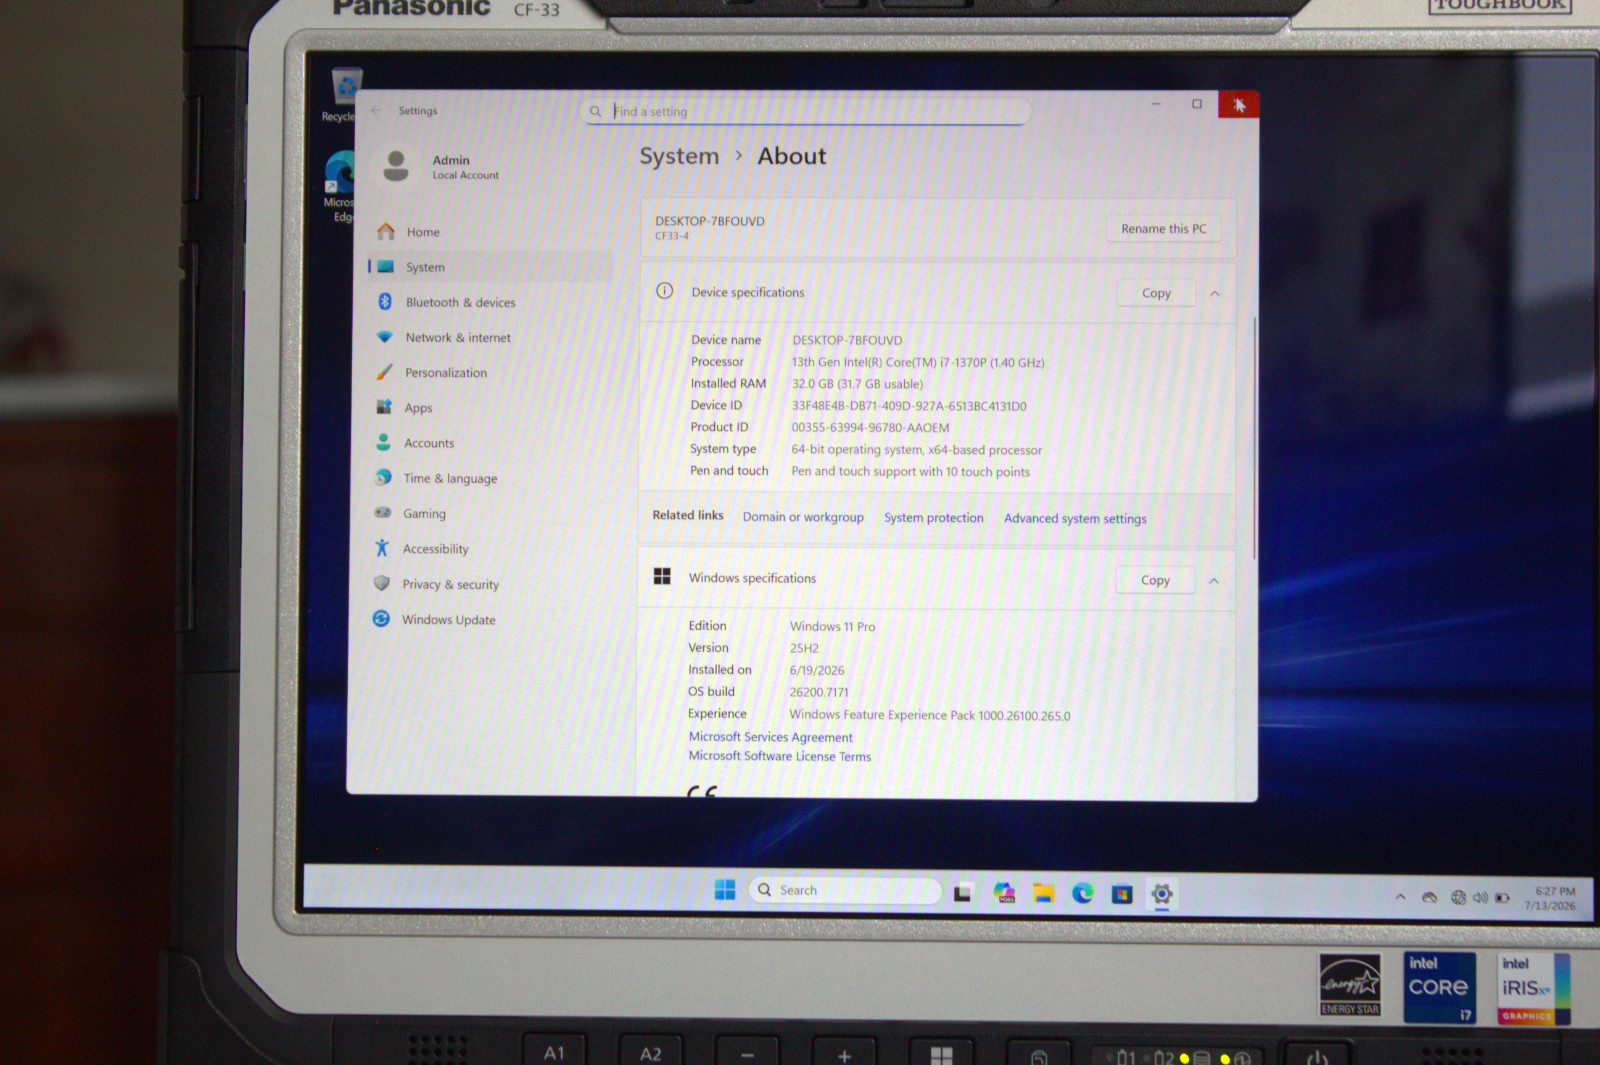Copy the device specifications
This screenshot has width=1600, height=1065.
click(x=1156, y=293)
